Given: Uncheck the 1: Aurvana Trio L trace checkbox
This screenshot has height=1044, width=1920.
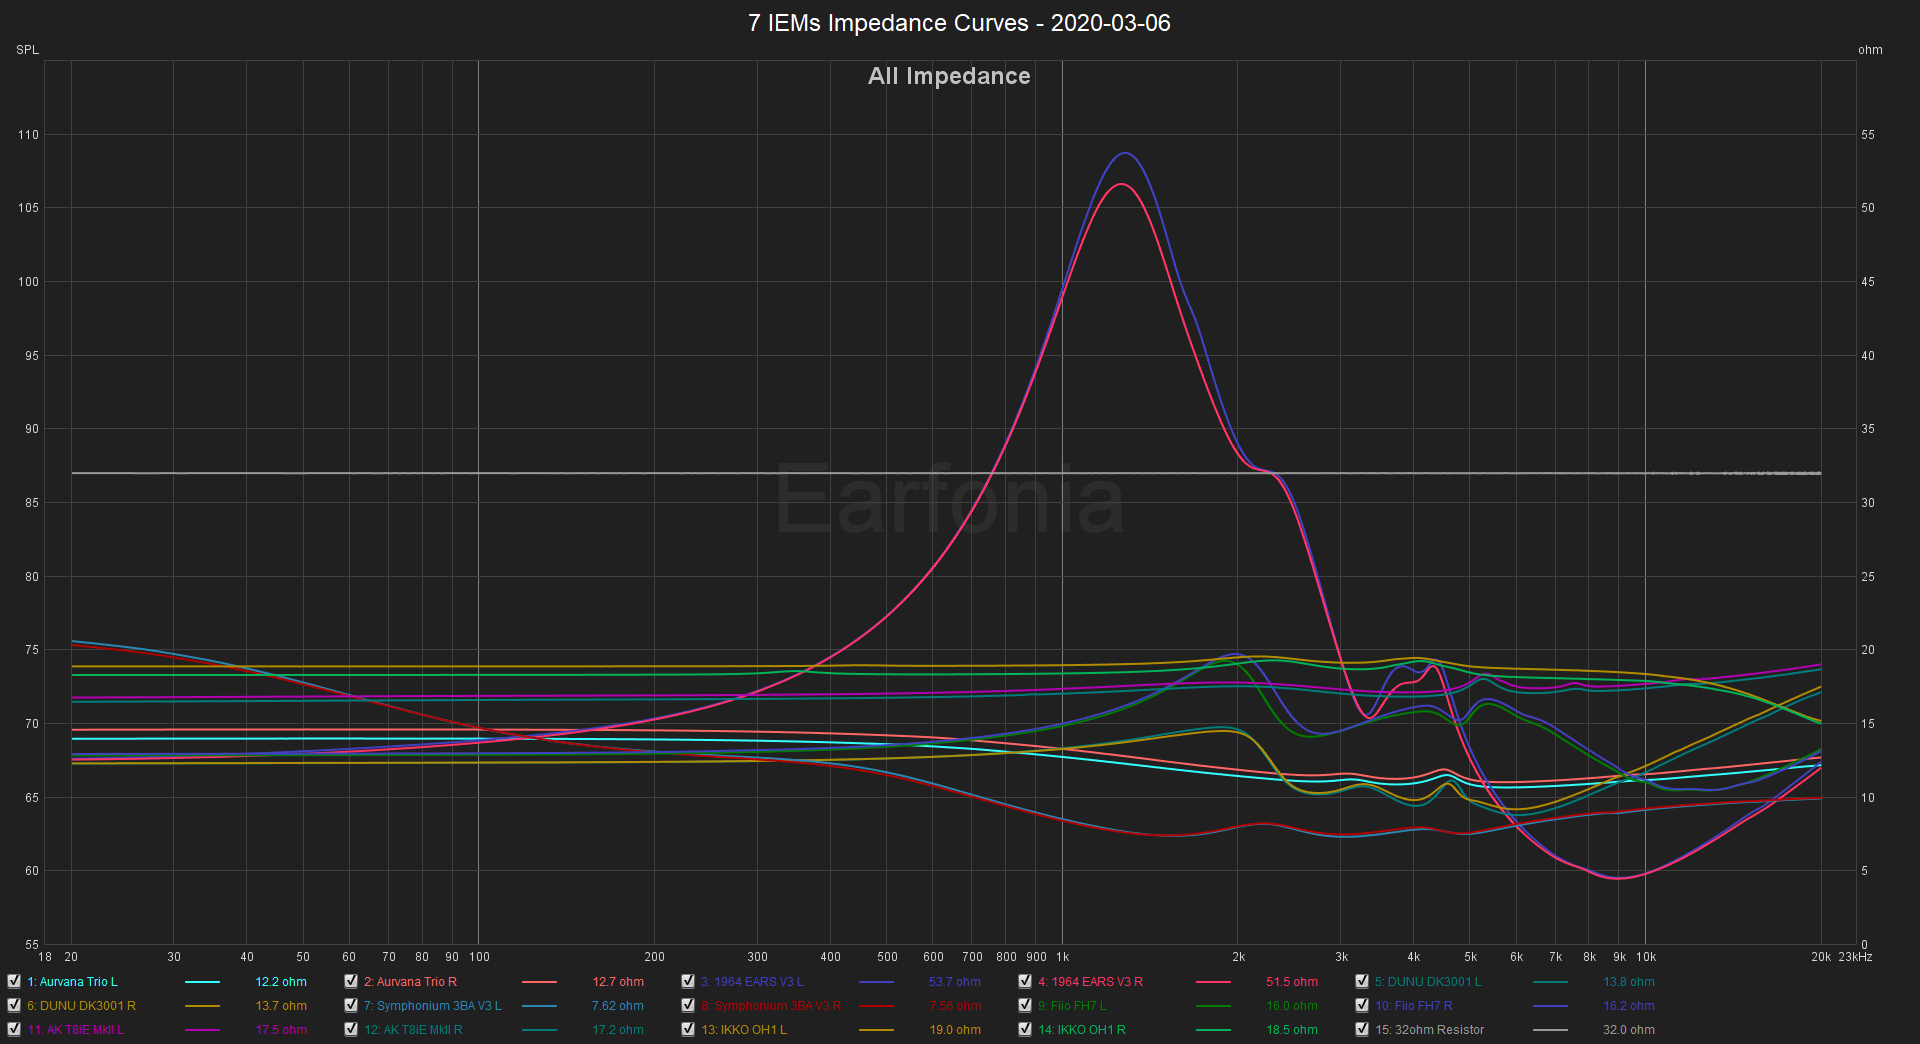Looking at the screenshot, I should (14, 981).
